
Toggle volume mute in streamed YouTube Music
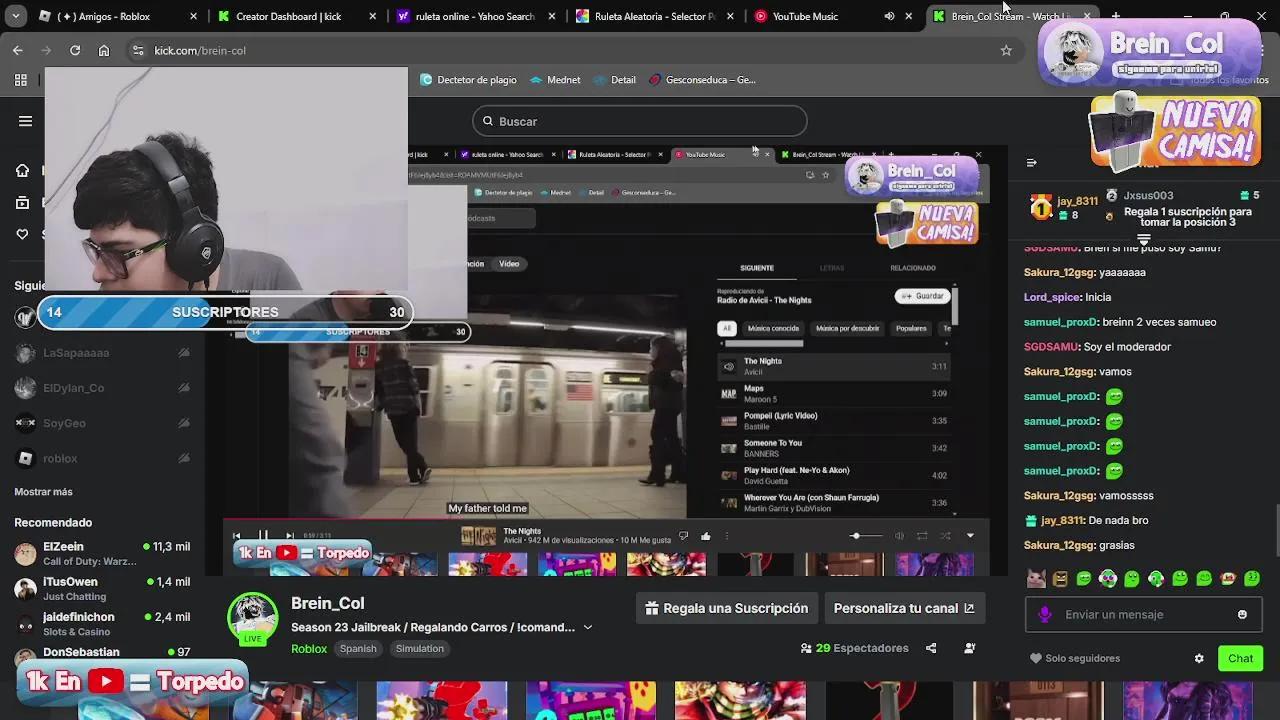(x=899, y=536)
